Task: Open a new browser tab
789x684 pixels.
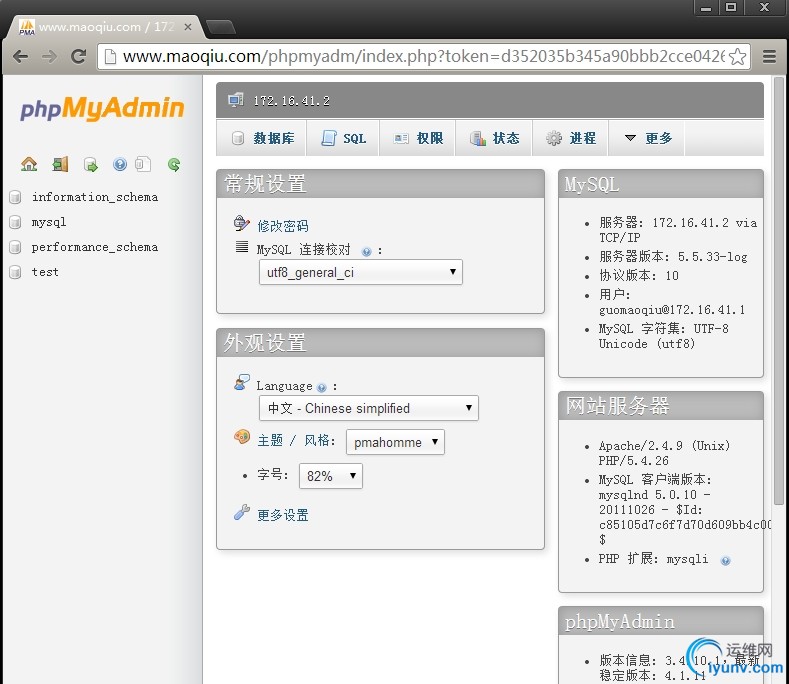Action: pyautogui.click(x=220, y=27)
